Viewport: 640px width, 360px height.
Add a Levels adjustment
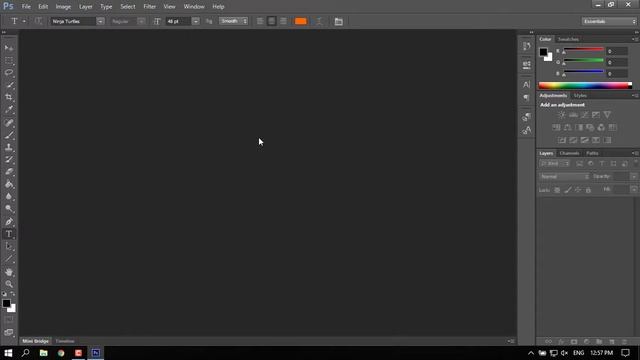(573, 115)
